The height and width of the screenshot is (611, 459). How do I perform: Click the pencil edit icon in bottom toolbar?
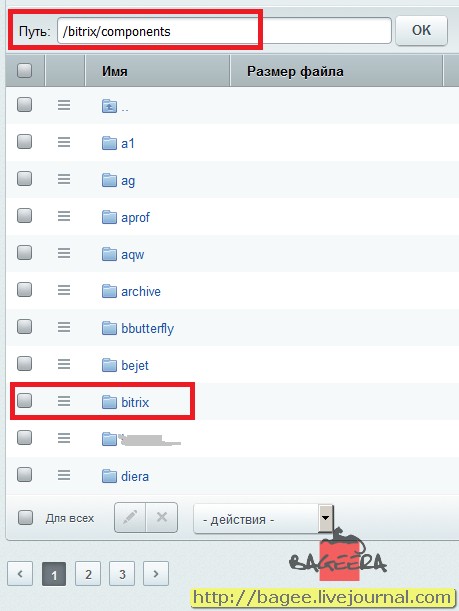130,517
